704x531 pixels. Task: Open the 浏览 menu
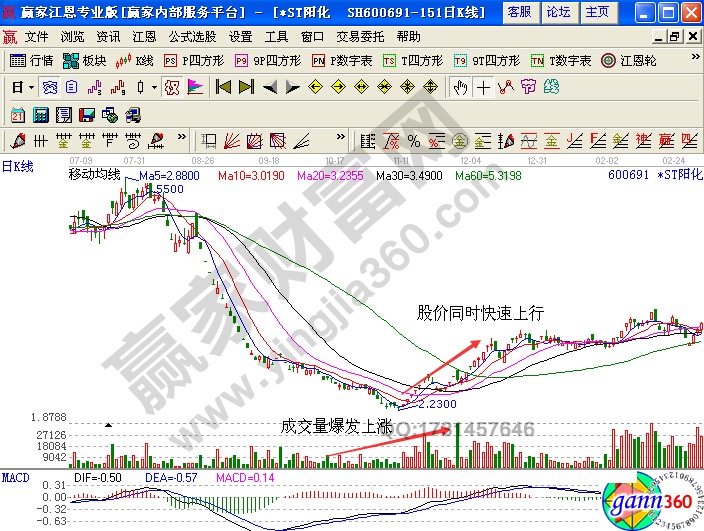coord(72,37)
